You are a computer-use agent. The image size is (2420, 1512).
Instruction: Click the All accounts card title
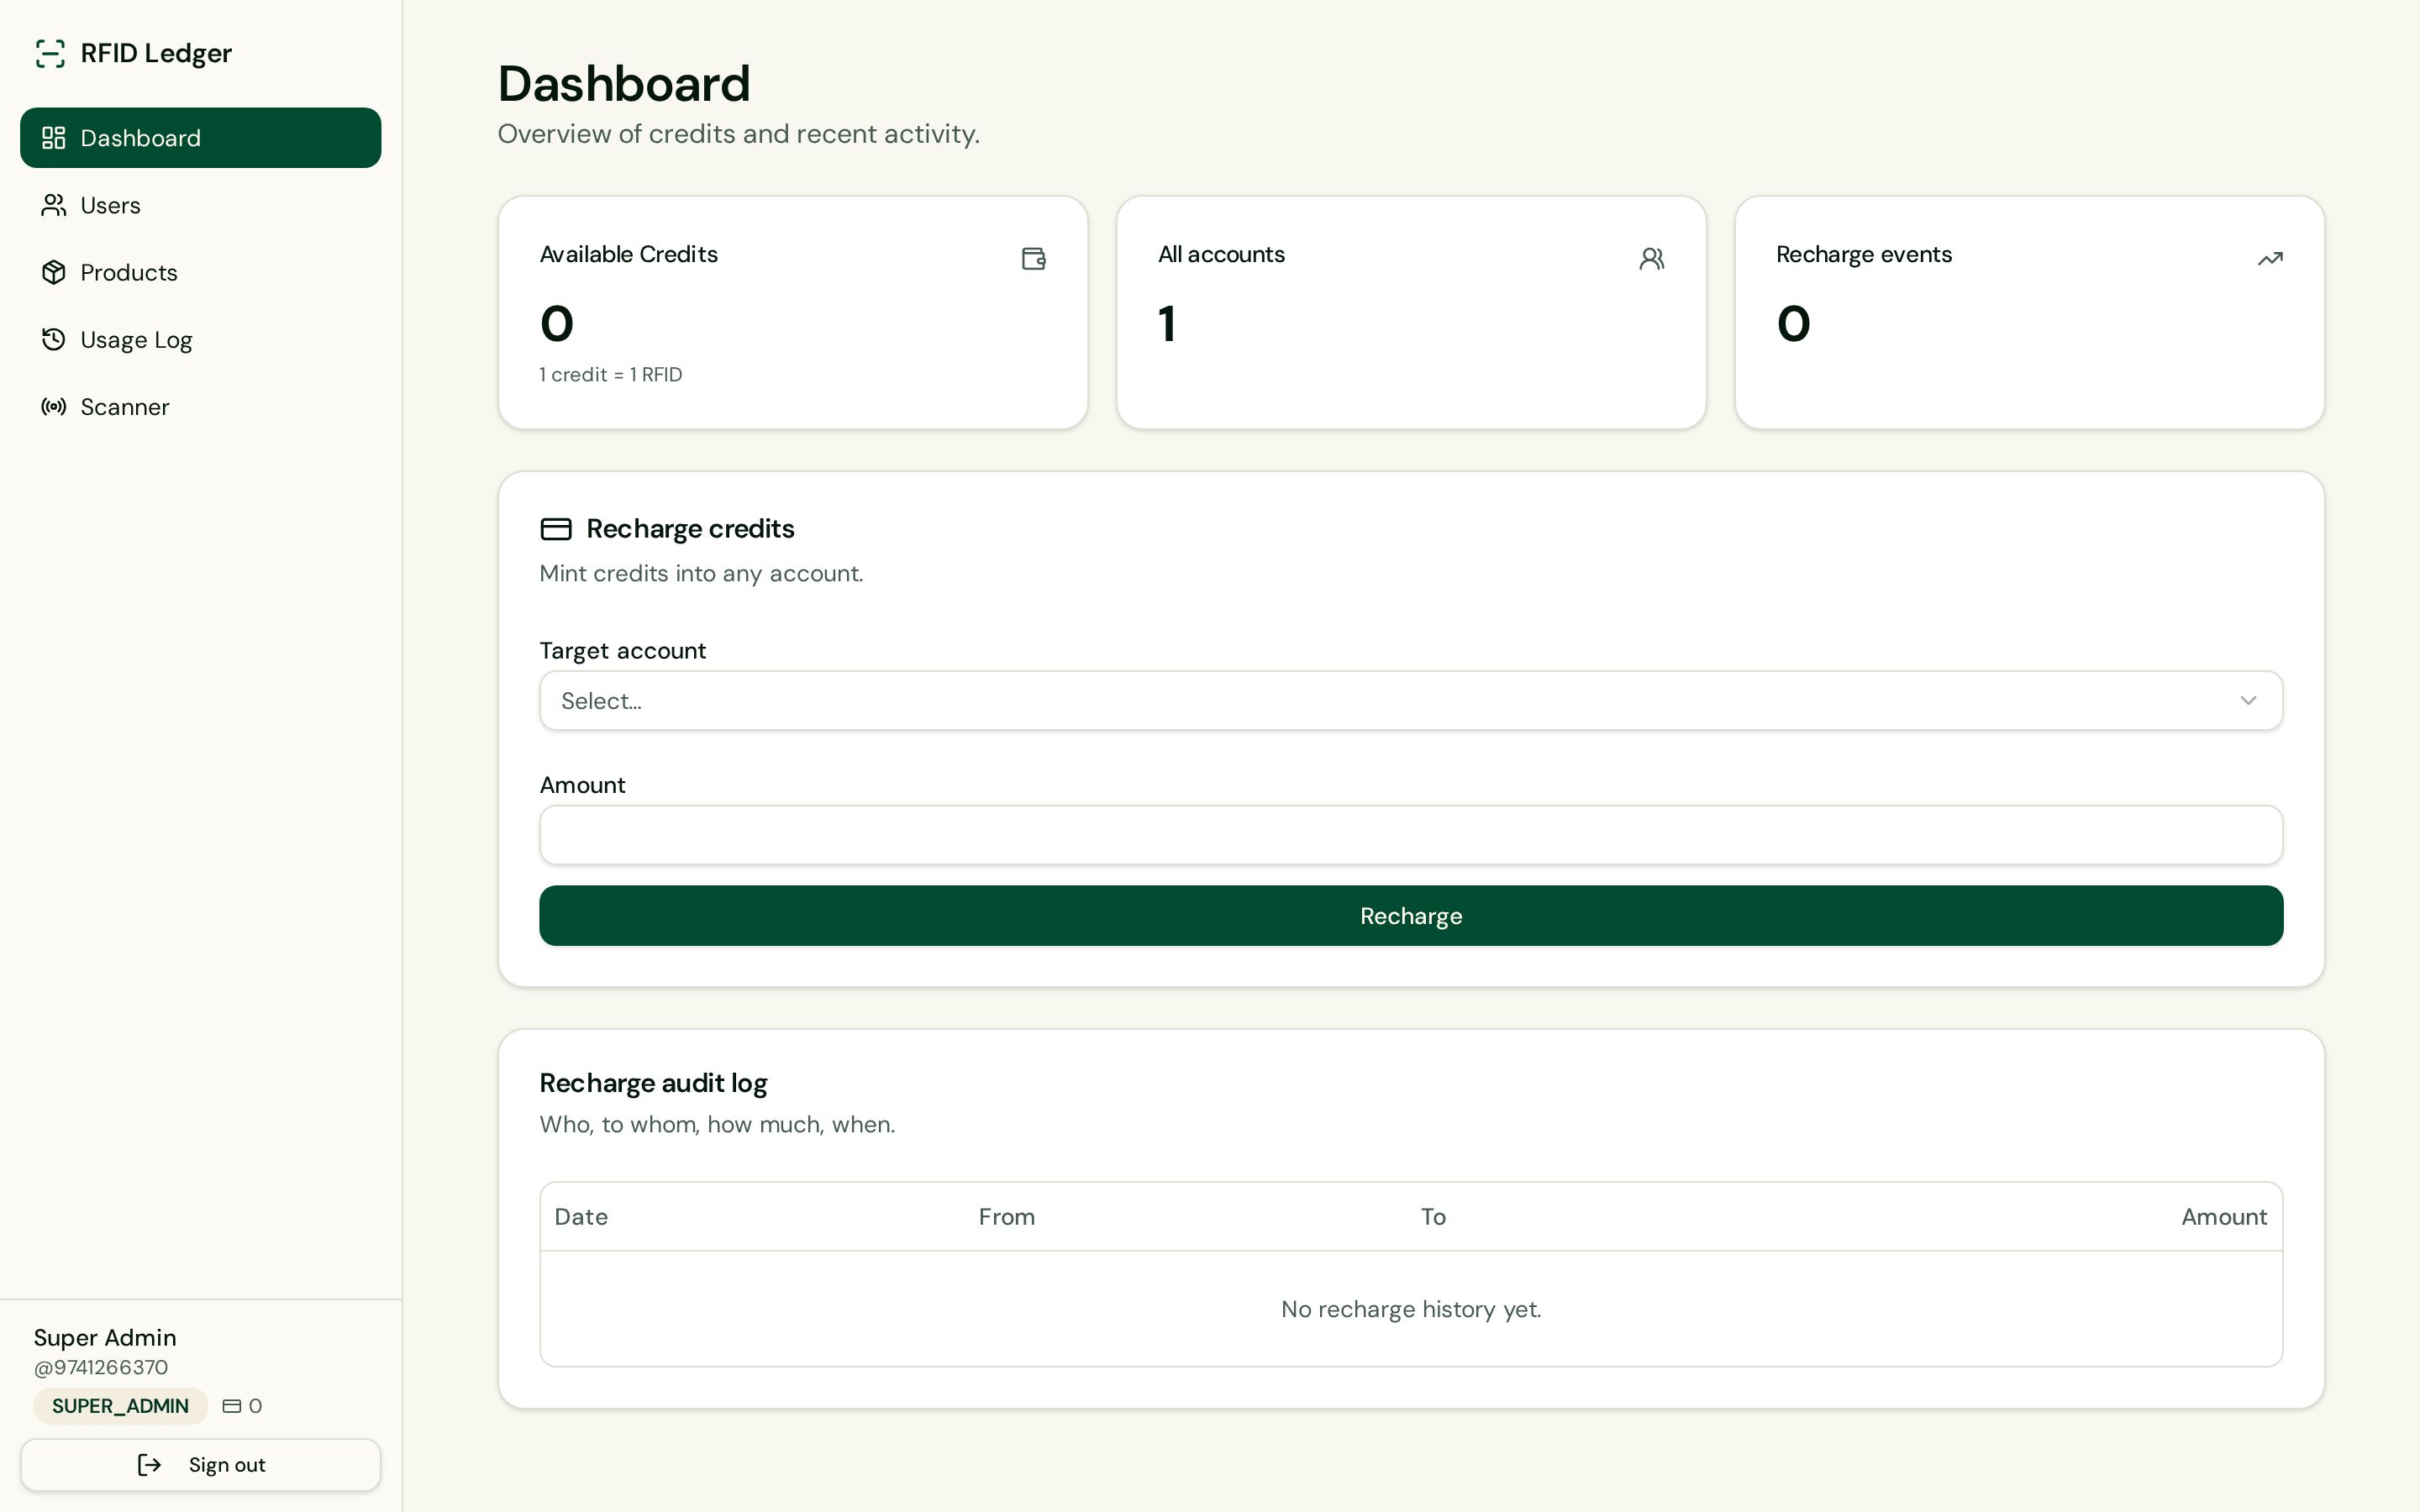click(x=1221, y=254)
